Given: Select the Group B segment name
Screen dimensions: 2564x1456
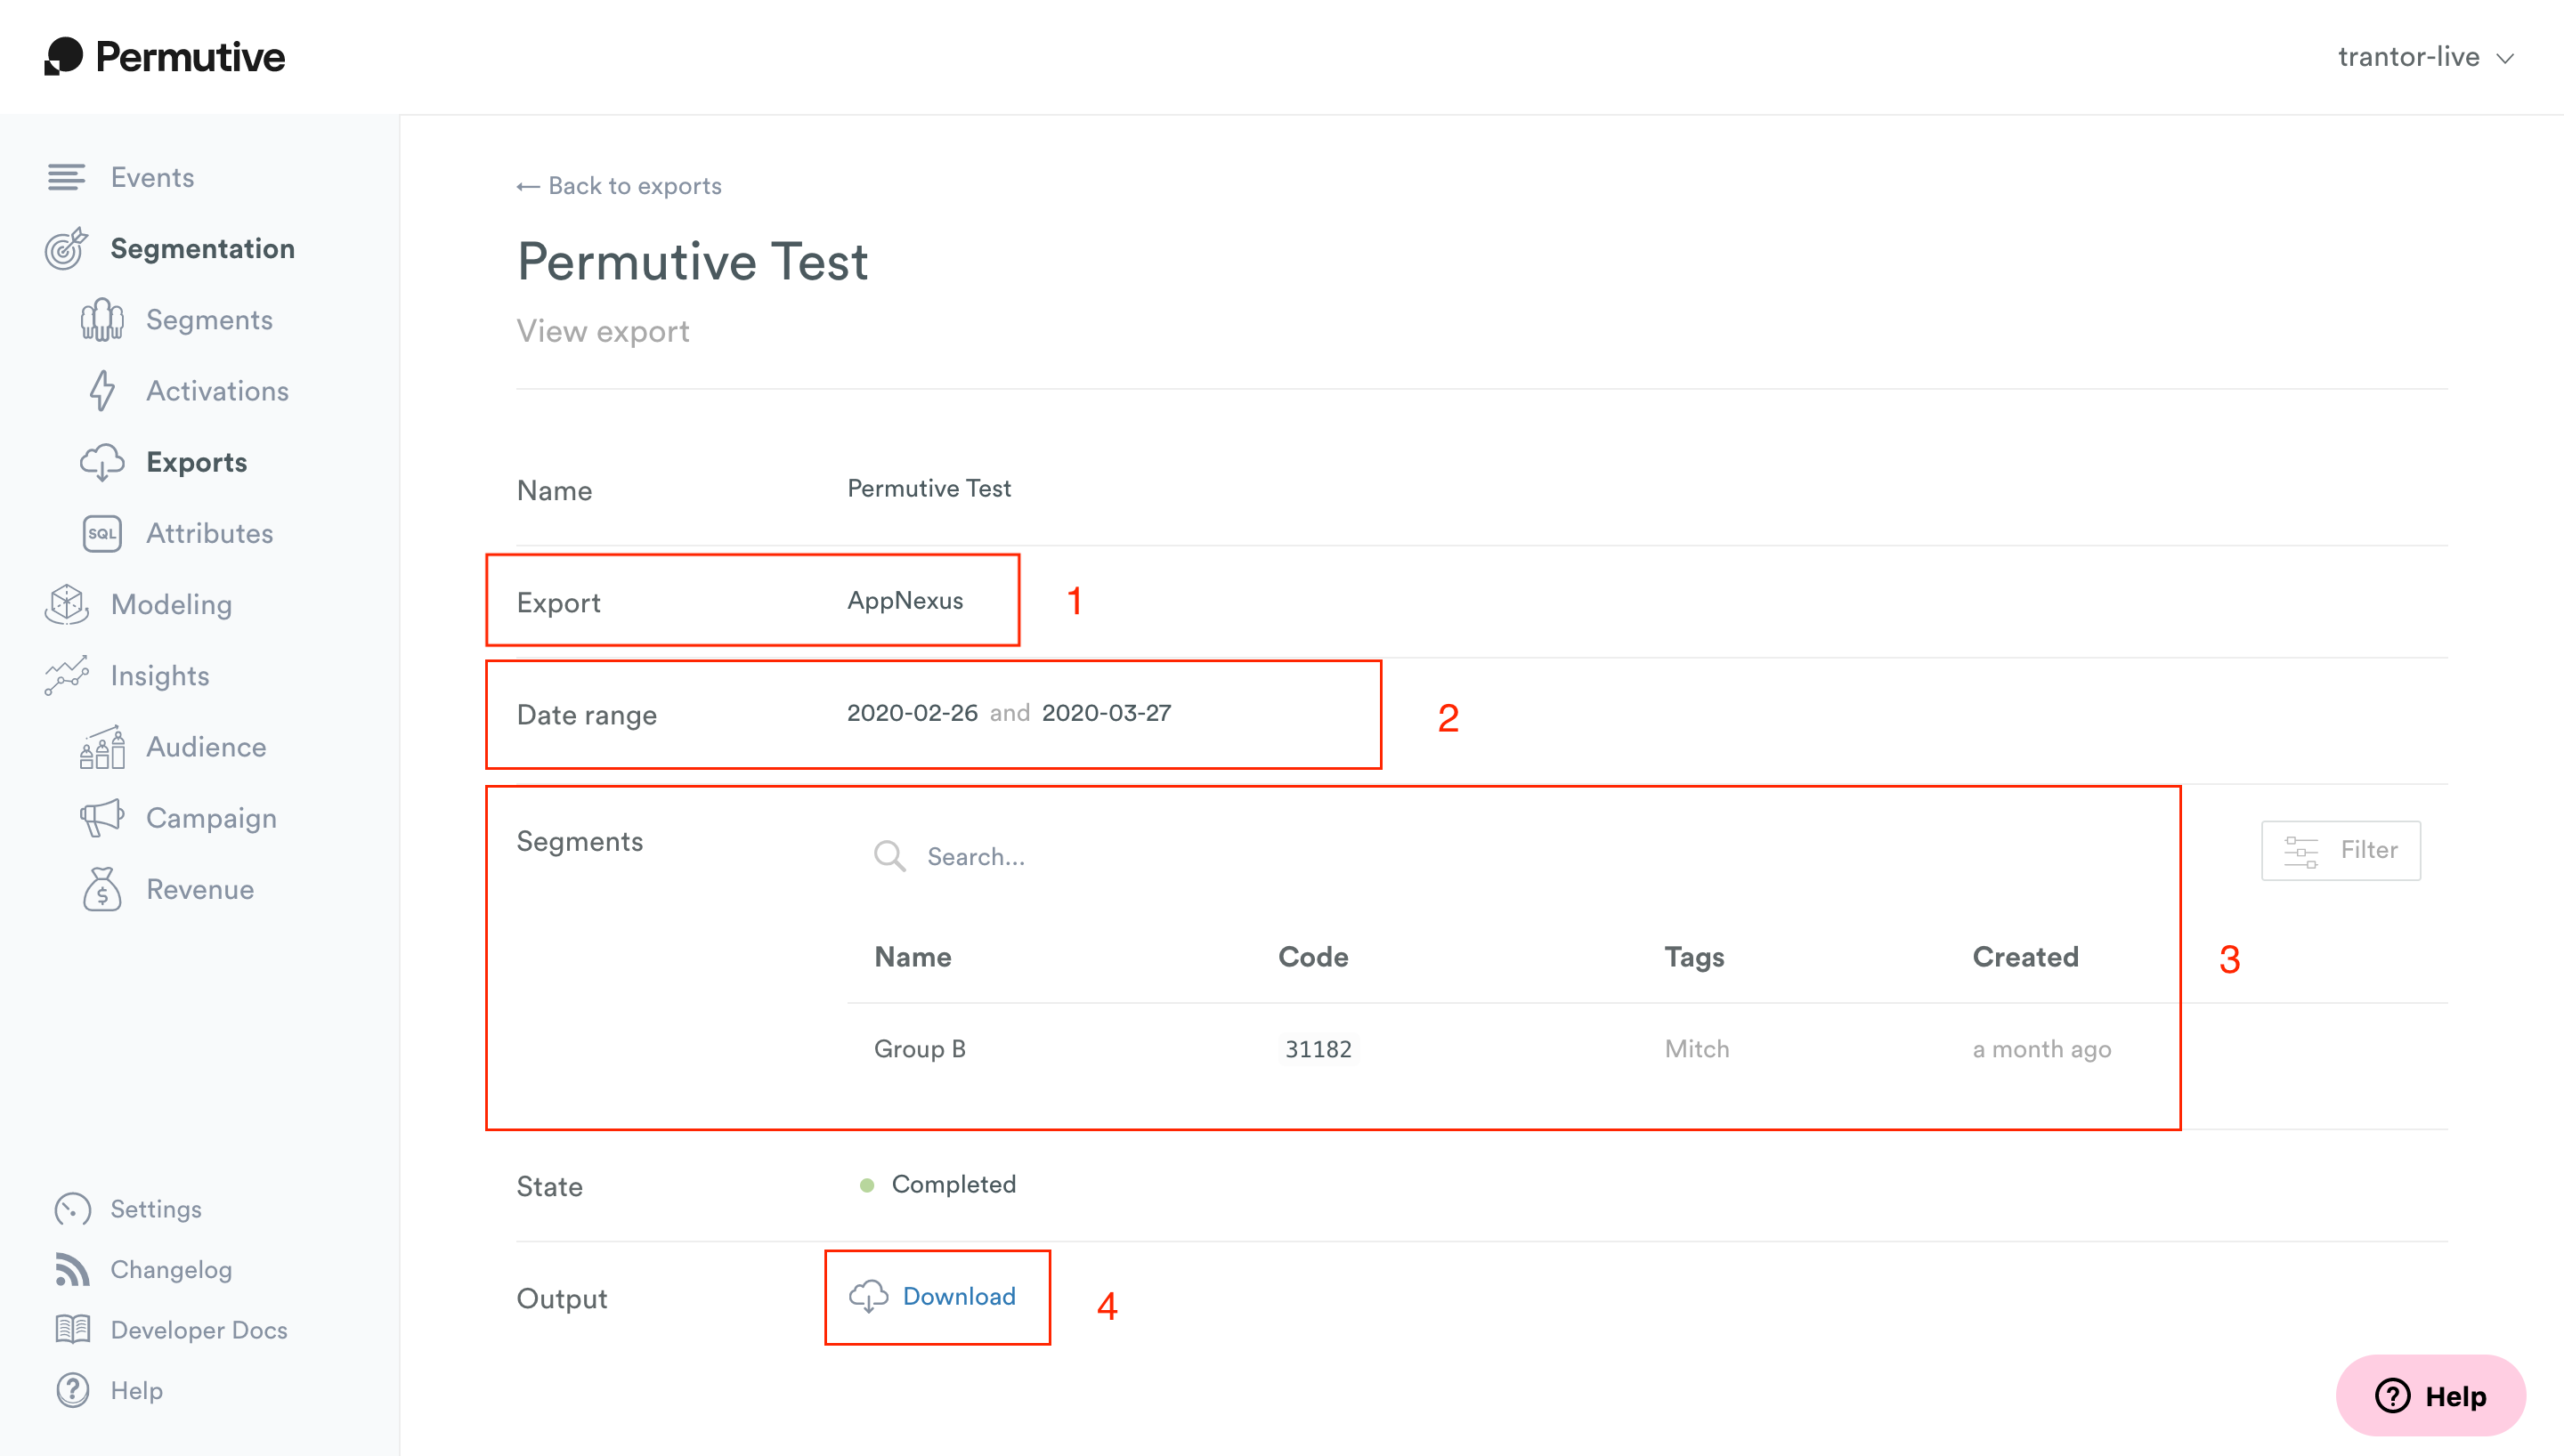Looking at the screenshot, I should (x=919, y=1049).
